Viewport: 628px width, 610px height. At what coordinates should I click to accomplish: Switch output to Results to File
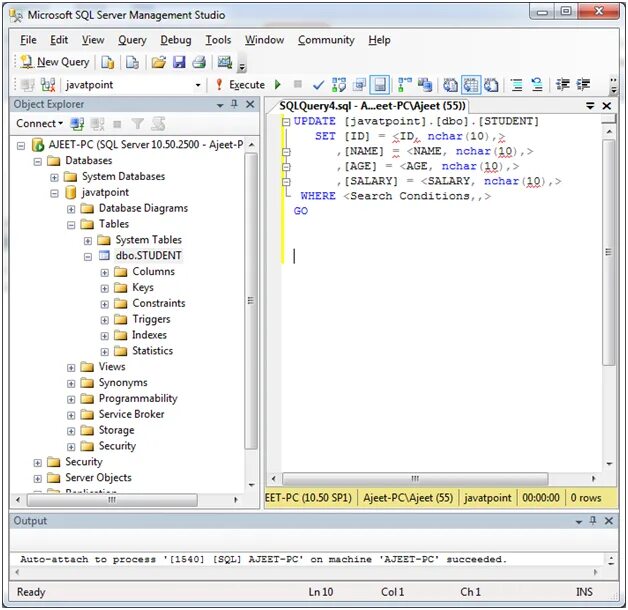click(491, 85)
